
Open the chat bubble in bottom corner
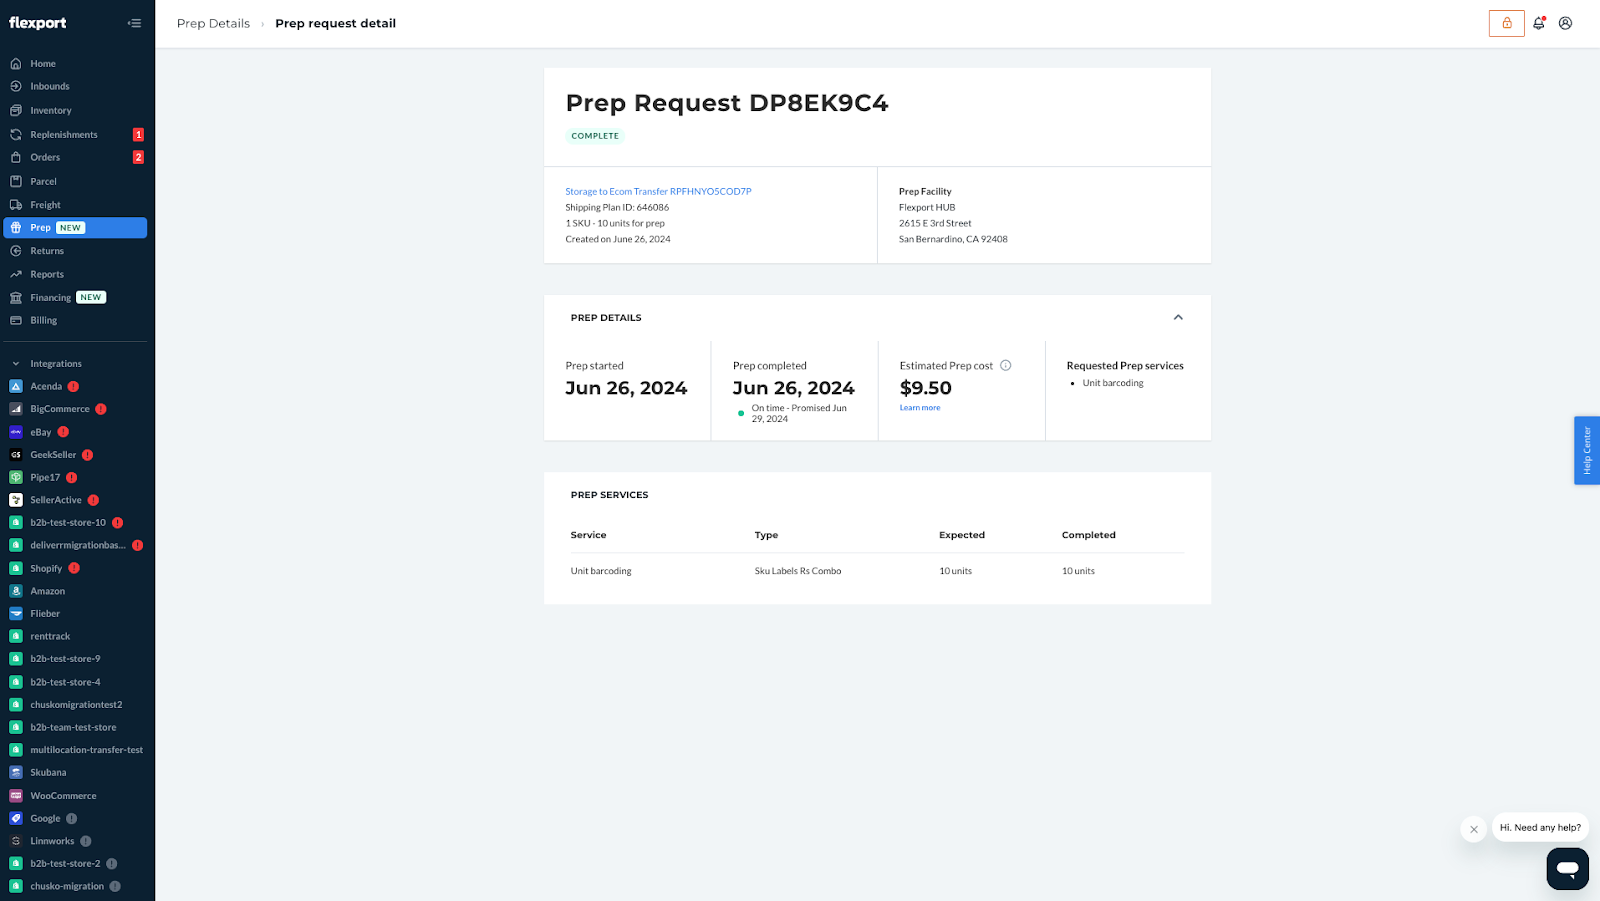[x=1566, y=868]
